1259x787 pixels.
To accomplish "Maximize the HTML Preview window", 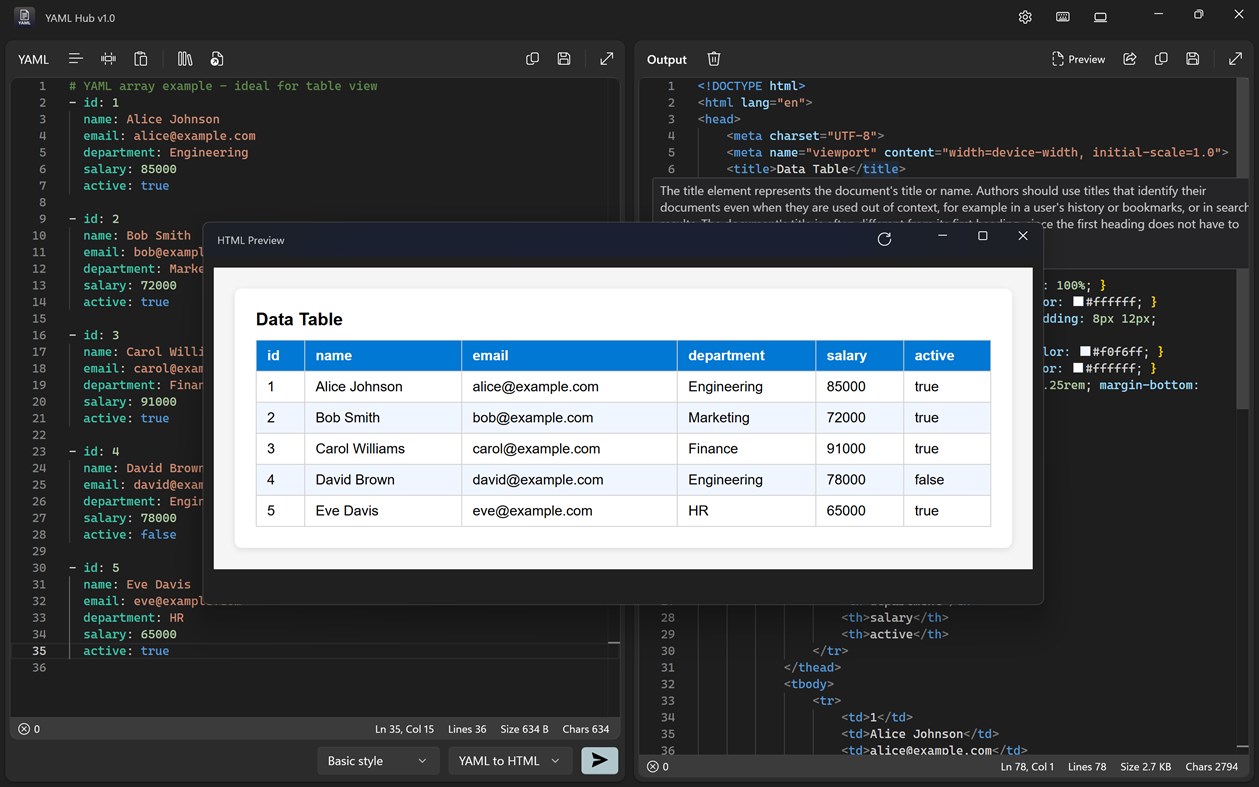I will [982, 236].
